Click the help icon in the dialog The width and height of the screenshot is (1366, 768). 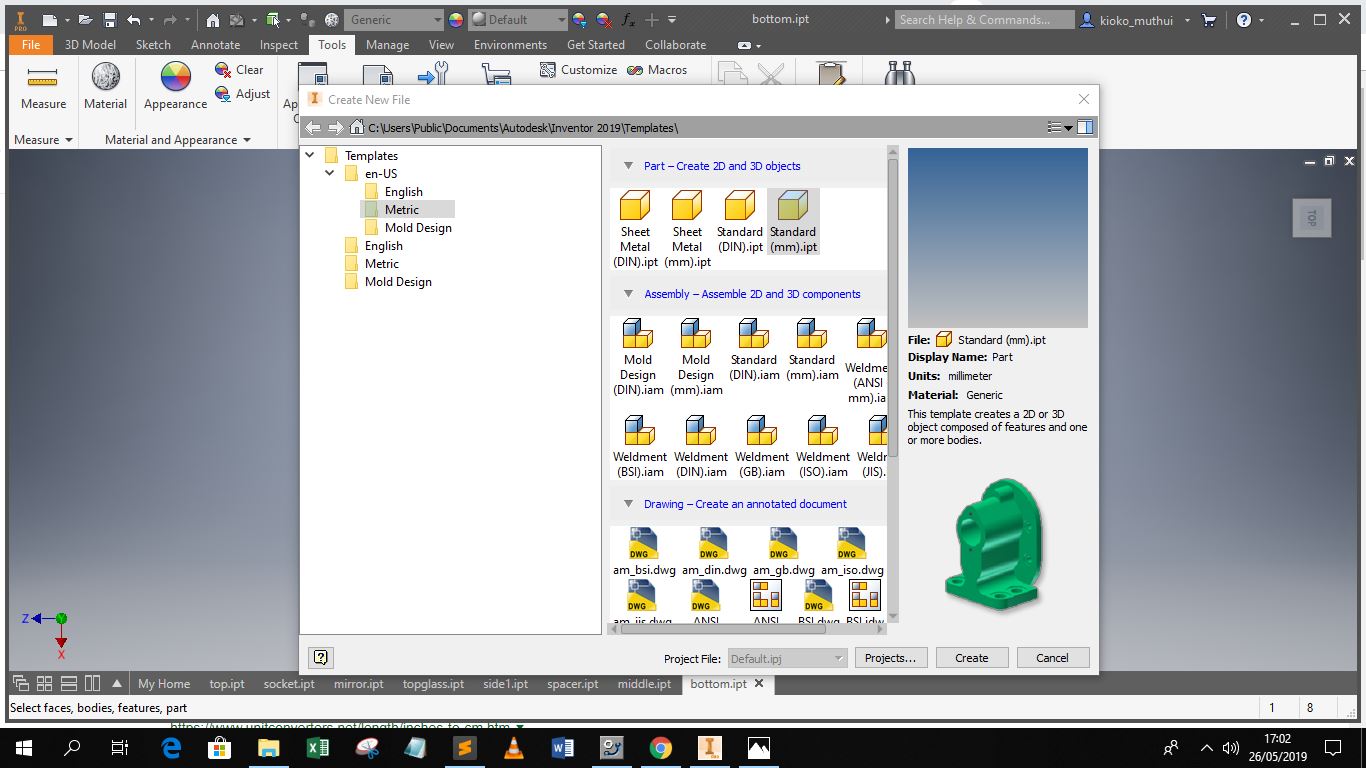[321, 657]
